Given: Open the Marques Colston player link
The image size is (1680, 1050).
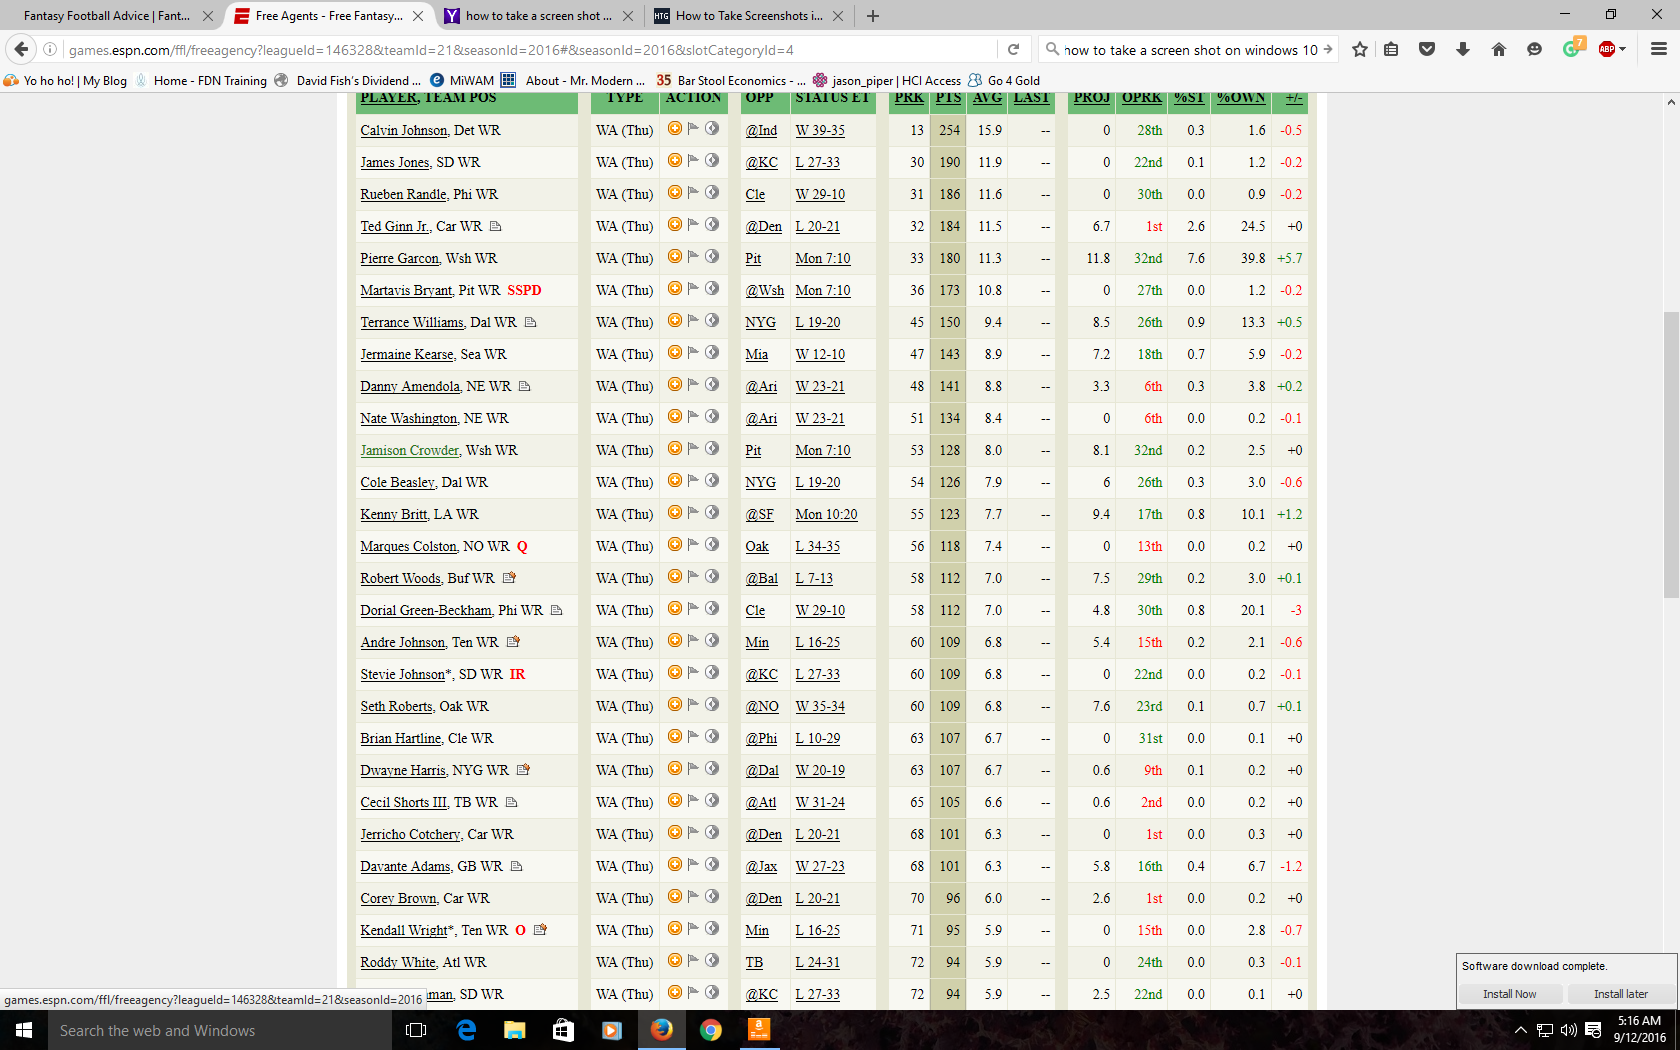Looking at the screenshot, I should point(408,546).
